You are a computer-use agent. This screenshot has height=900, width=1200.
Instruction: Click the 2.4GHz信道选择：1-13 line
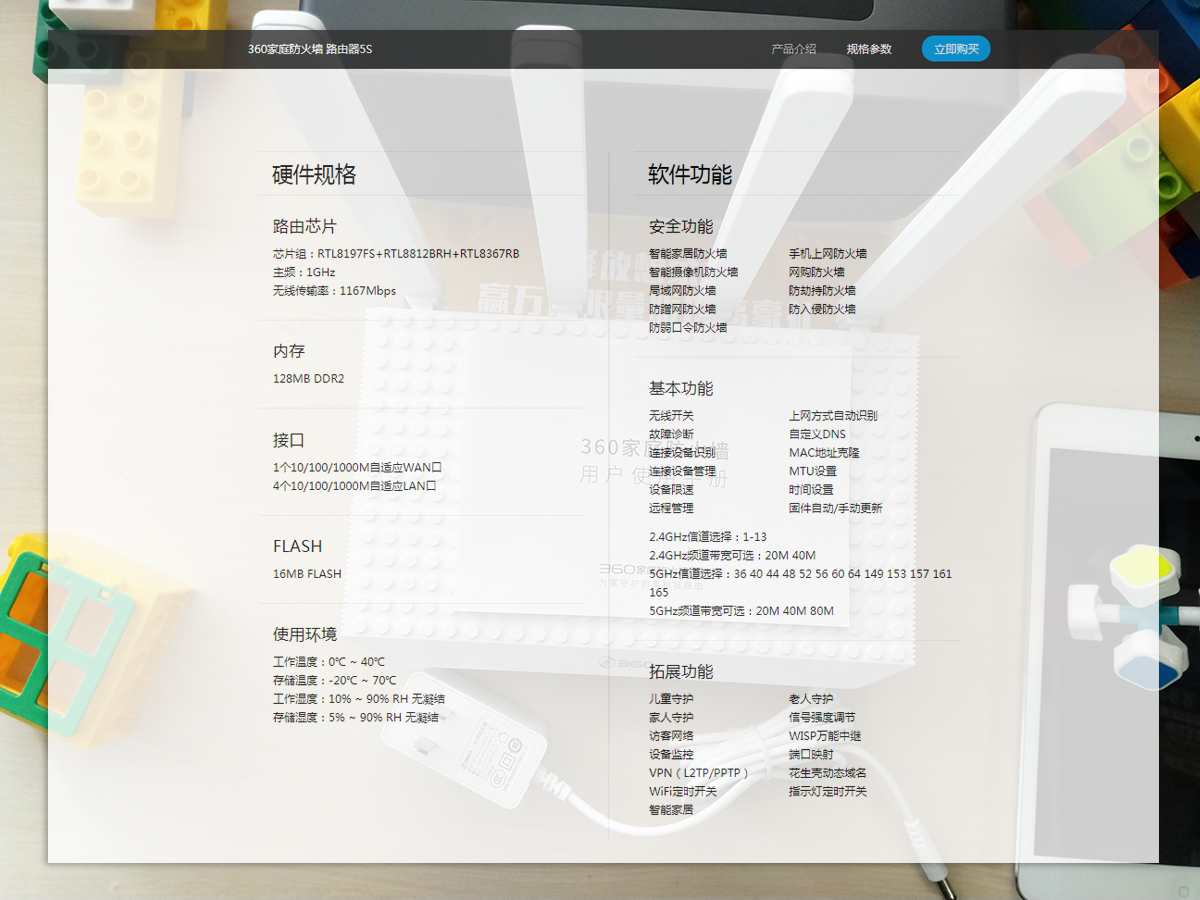[x=708, y=537]
